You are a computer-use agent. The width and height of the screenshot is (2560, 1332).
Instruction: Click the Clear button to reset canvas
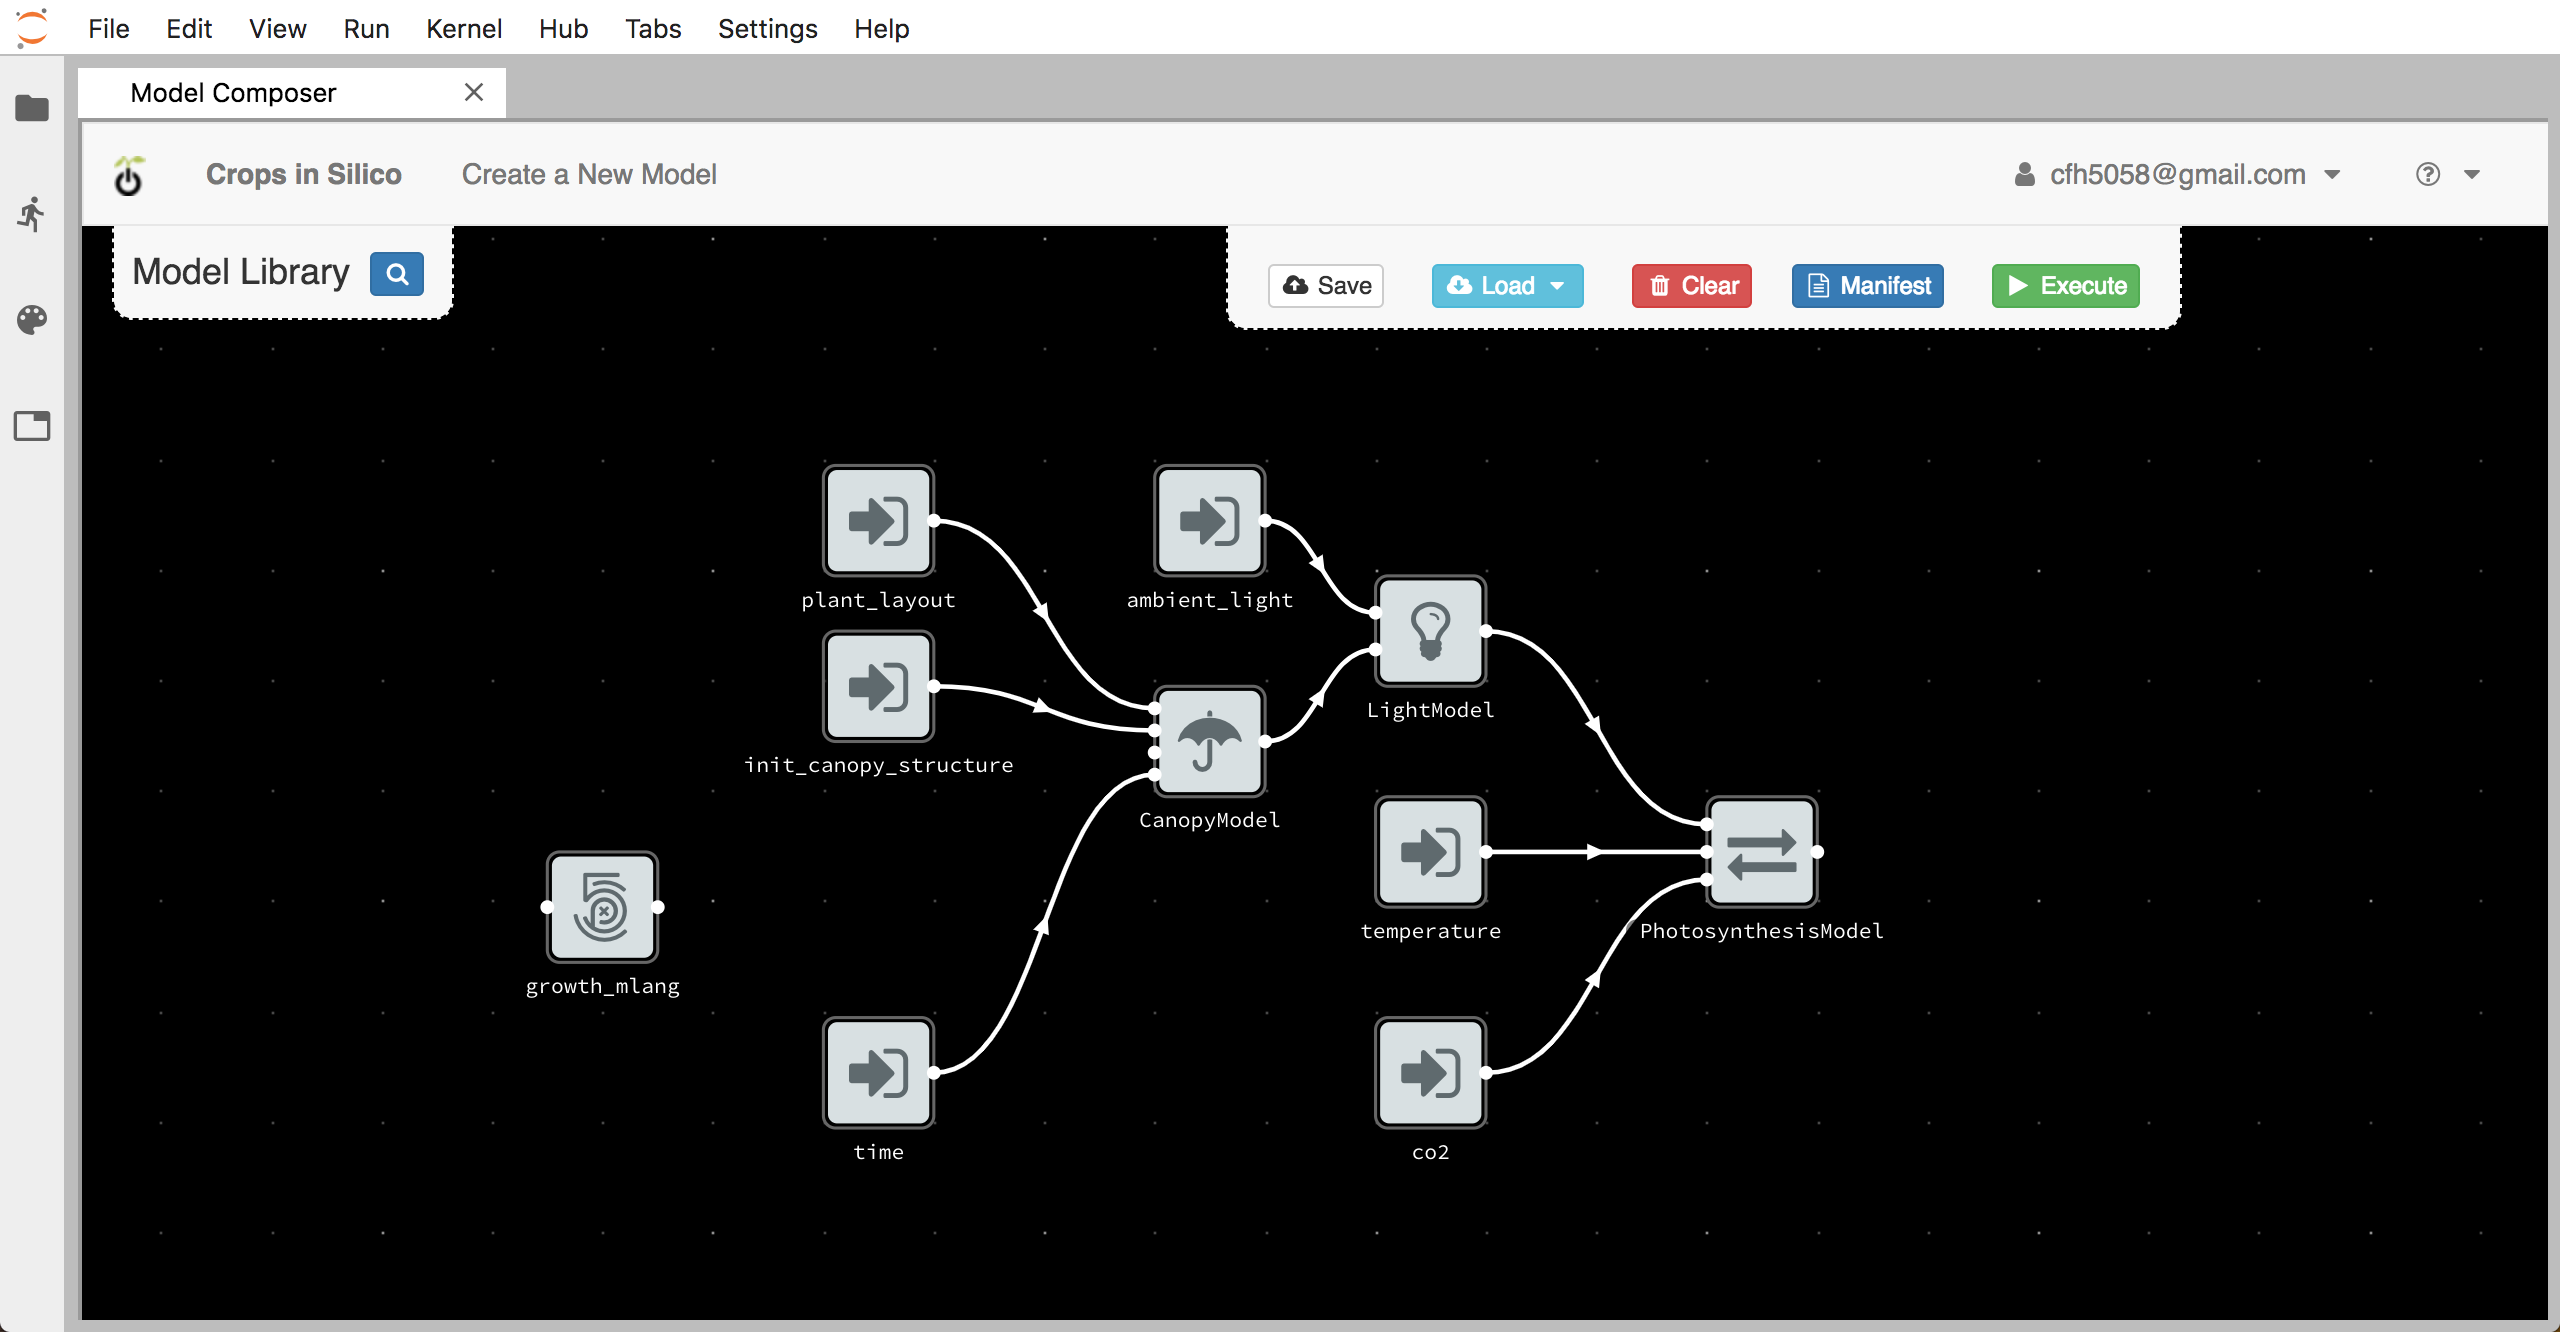pyautogui.click(x=1693, y=284)
